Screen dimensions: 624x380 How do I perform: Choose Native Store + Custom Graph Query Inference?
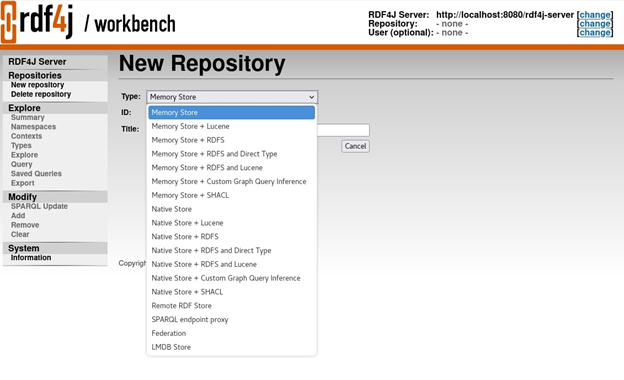[x=232, y=278]
